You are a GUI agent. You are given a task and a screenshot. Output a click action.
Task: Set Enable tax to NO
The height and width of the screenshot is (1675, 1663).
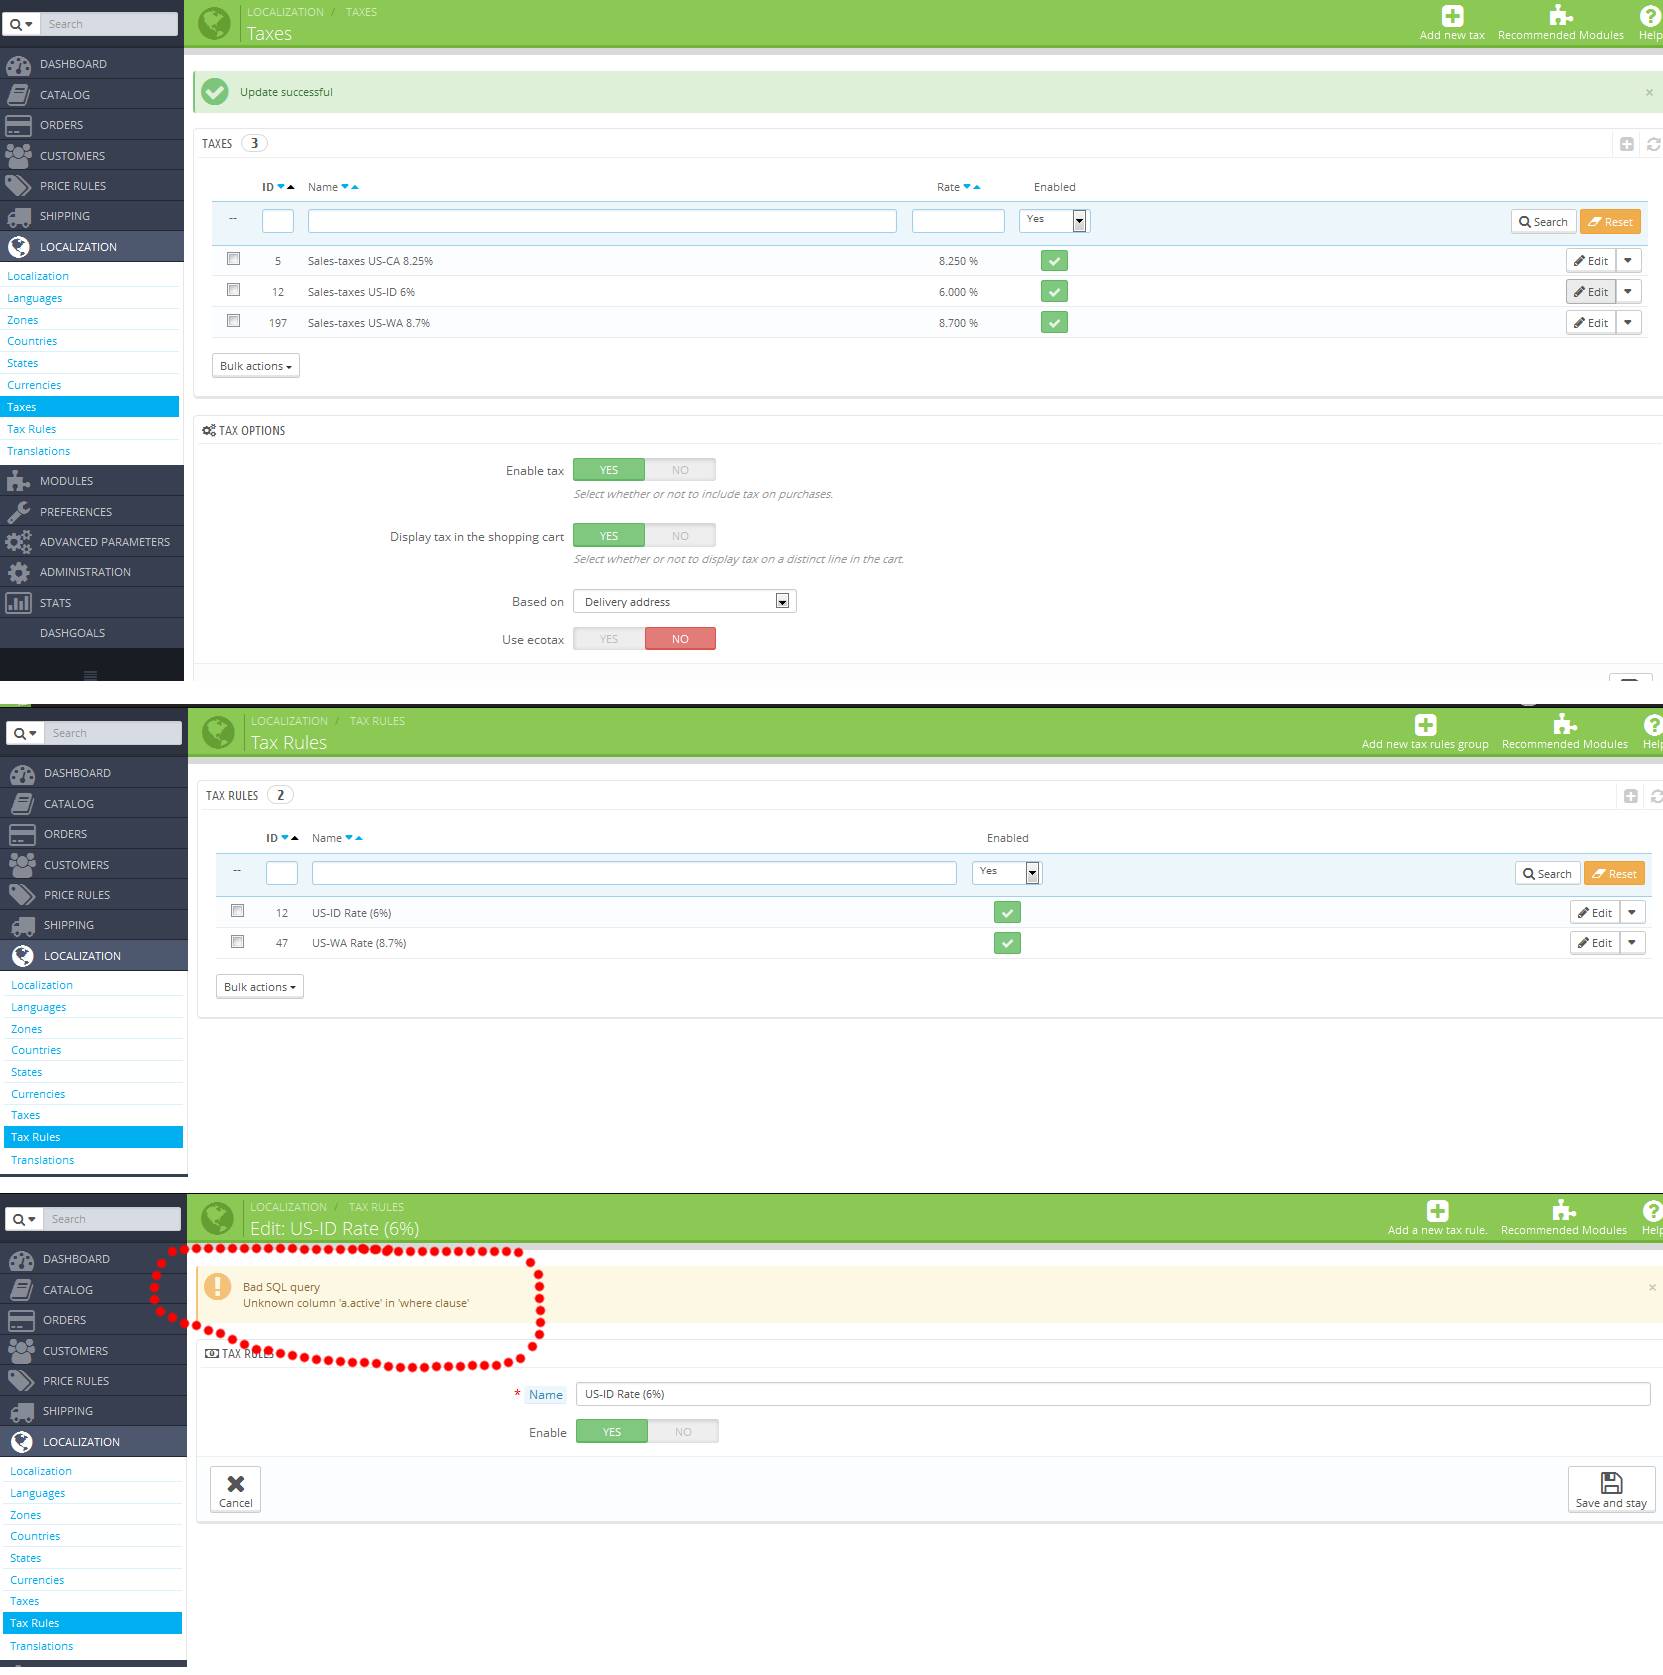click(680, 470)
